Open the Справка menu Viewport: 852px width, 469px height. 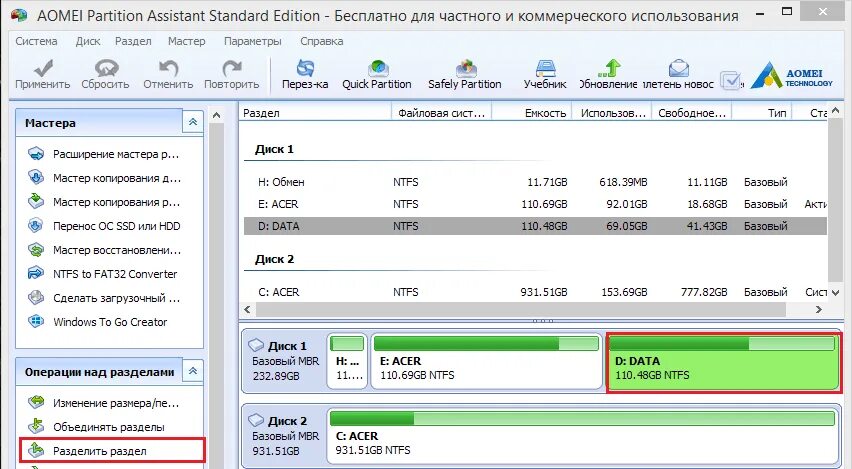pyautogui.click(x=322, y=41)
